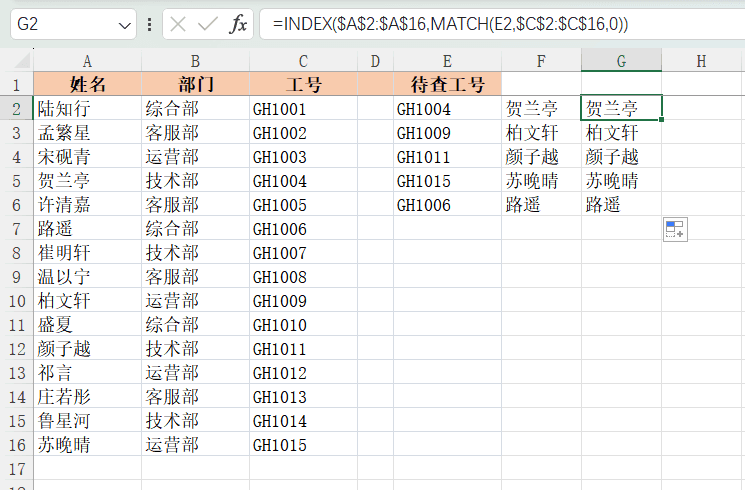Select cell GH1008

[303, 277]
